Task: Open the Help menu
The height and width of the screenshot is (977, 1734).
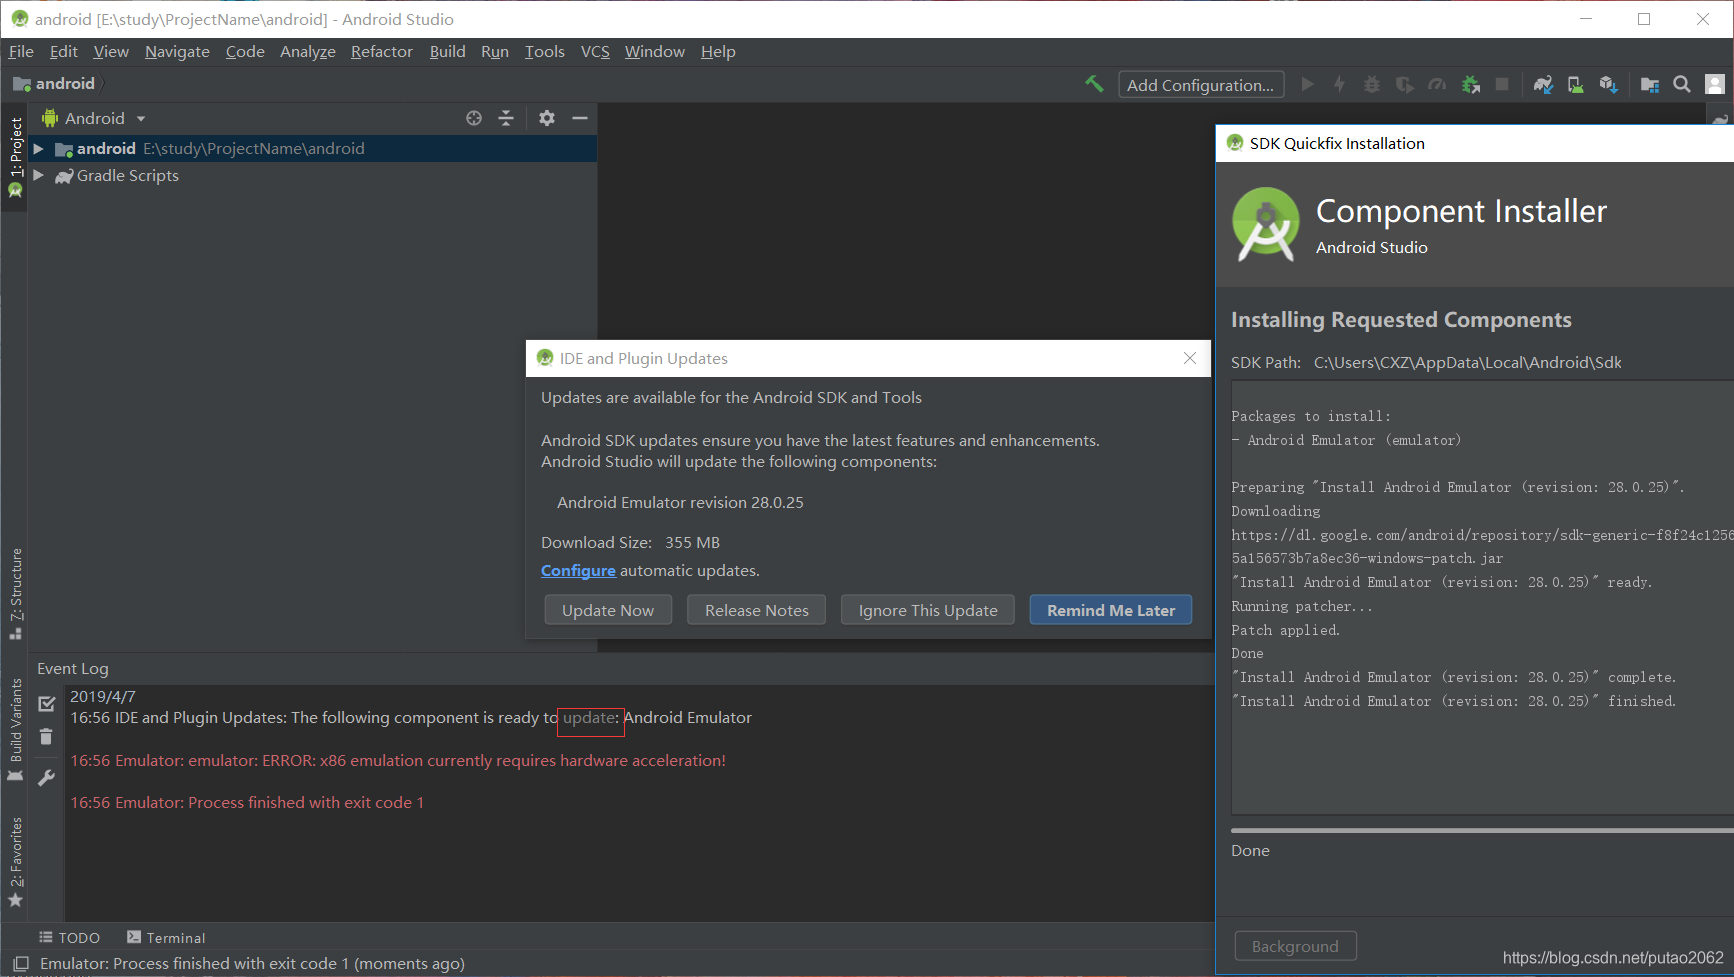Action: click(x=718, y=51)
